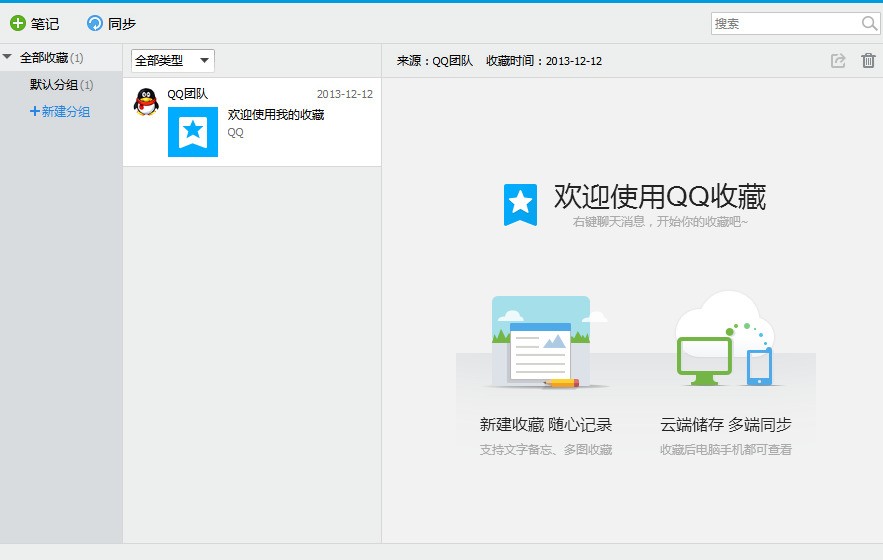Click the heading 欢迎使用QQ收藏

pos(660,197)
